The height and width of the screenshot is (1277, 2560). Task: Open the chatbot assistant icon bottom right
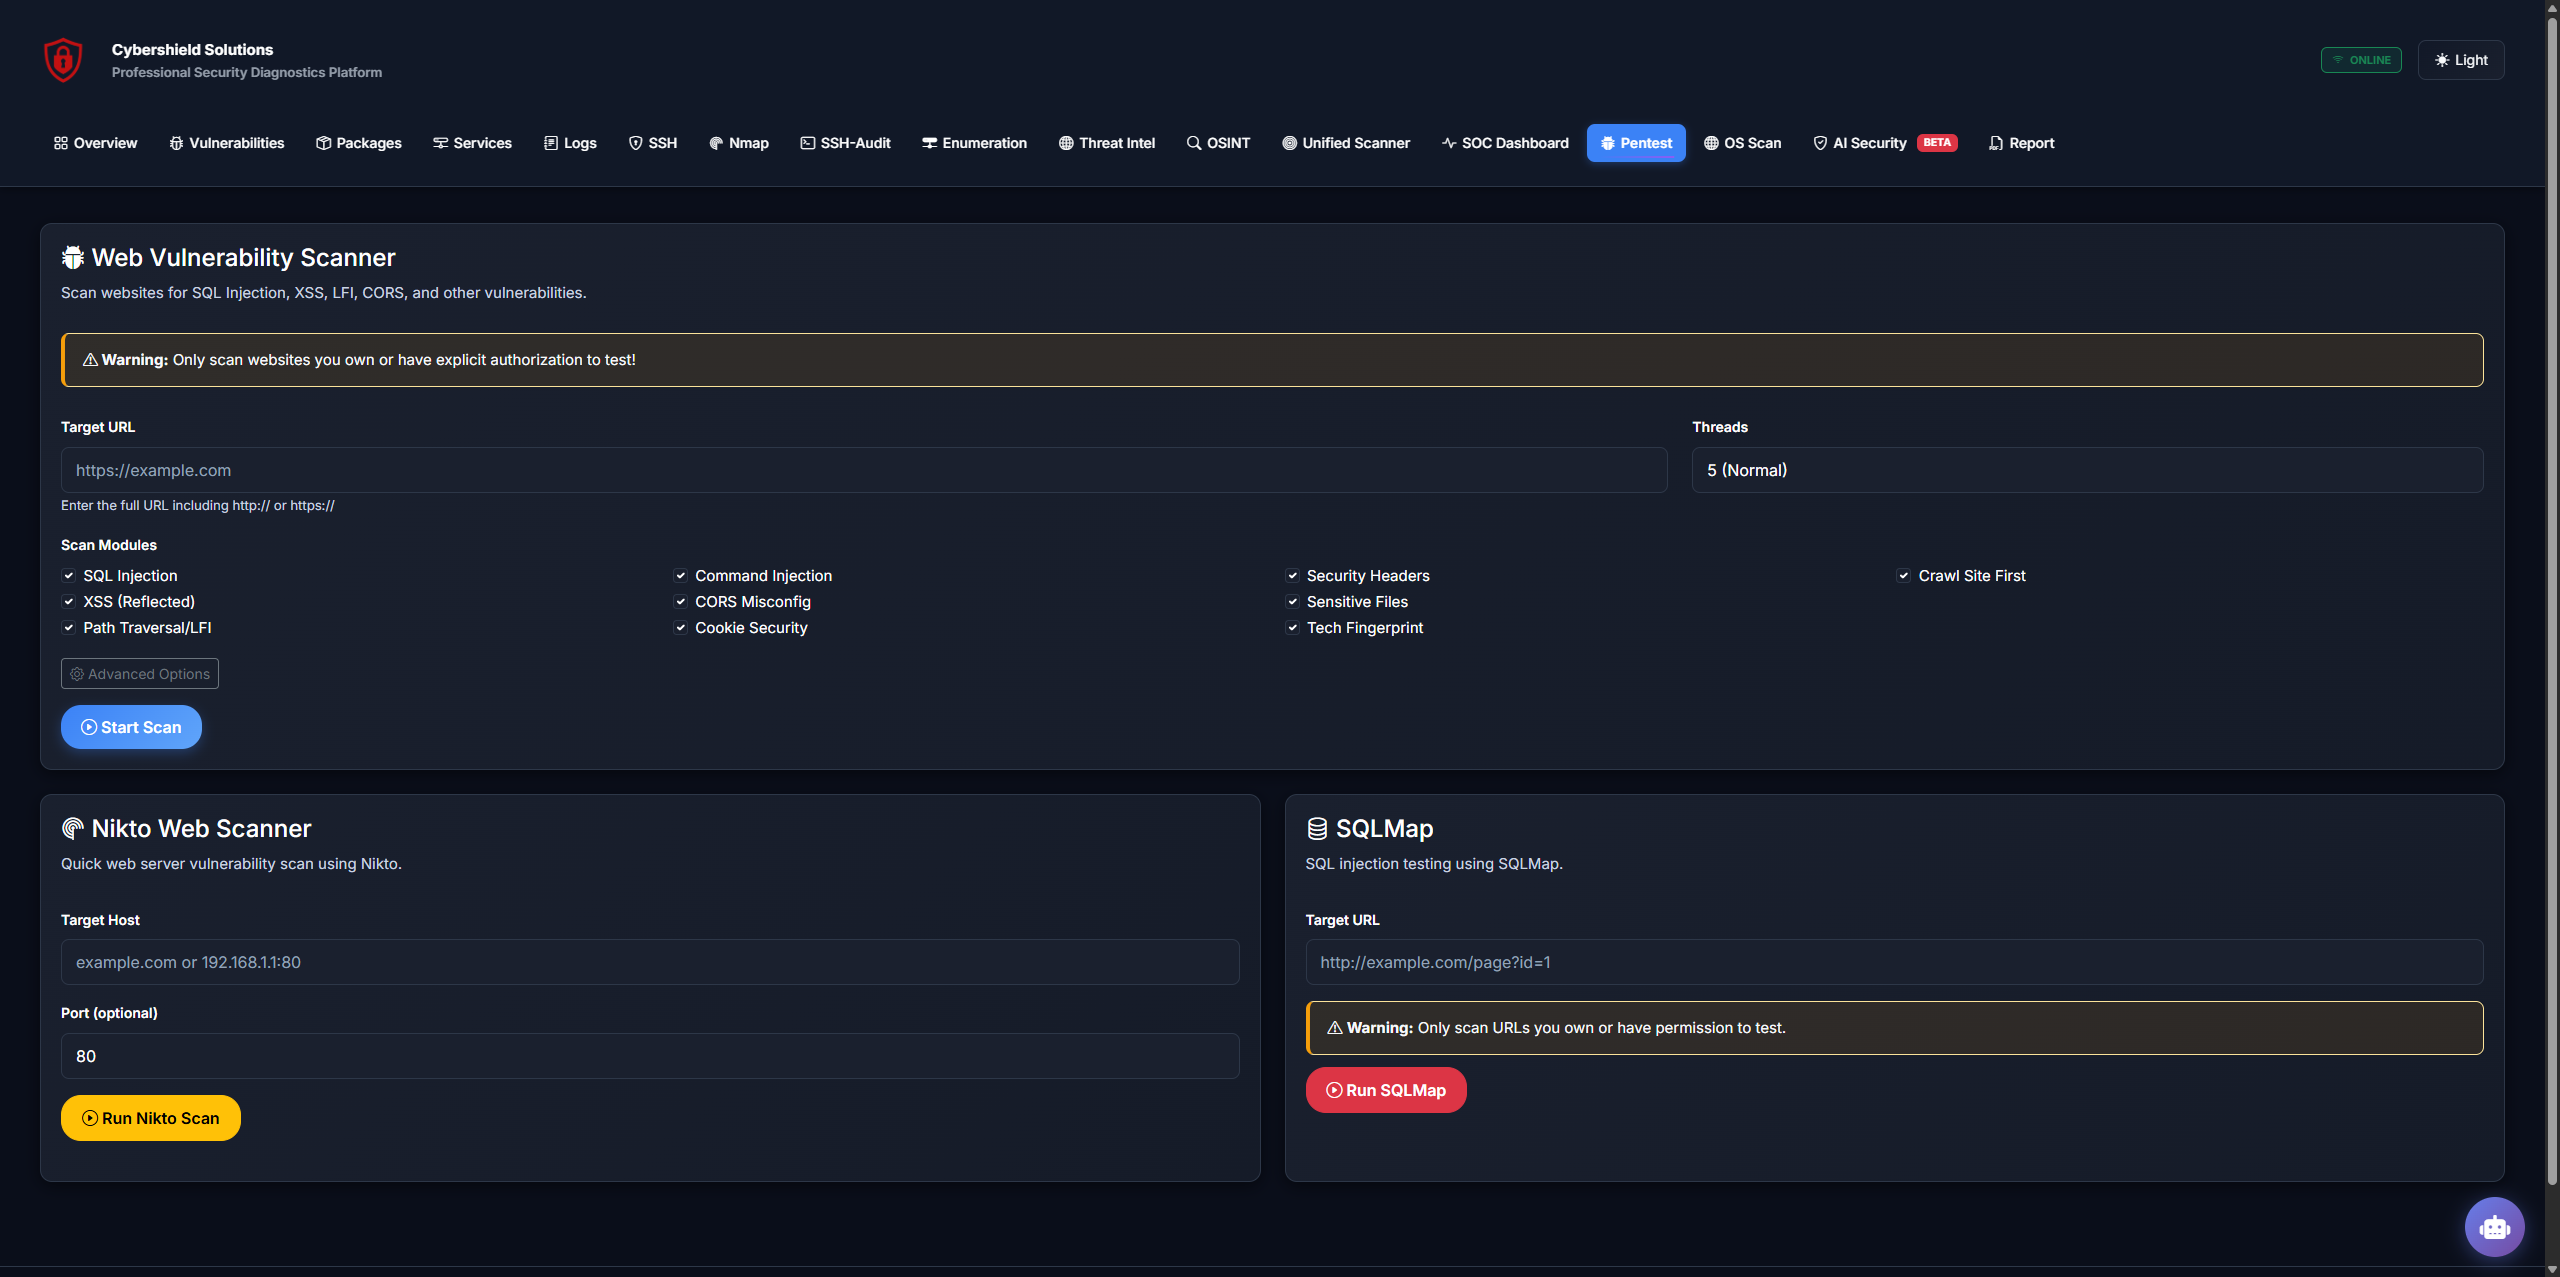coord(2494,1227)
